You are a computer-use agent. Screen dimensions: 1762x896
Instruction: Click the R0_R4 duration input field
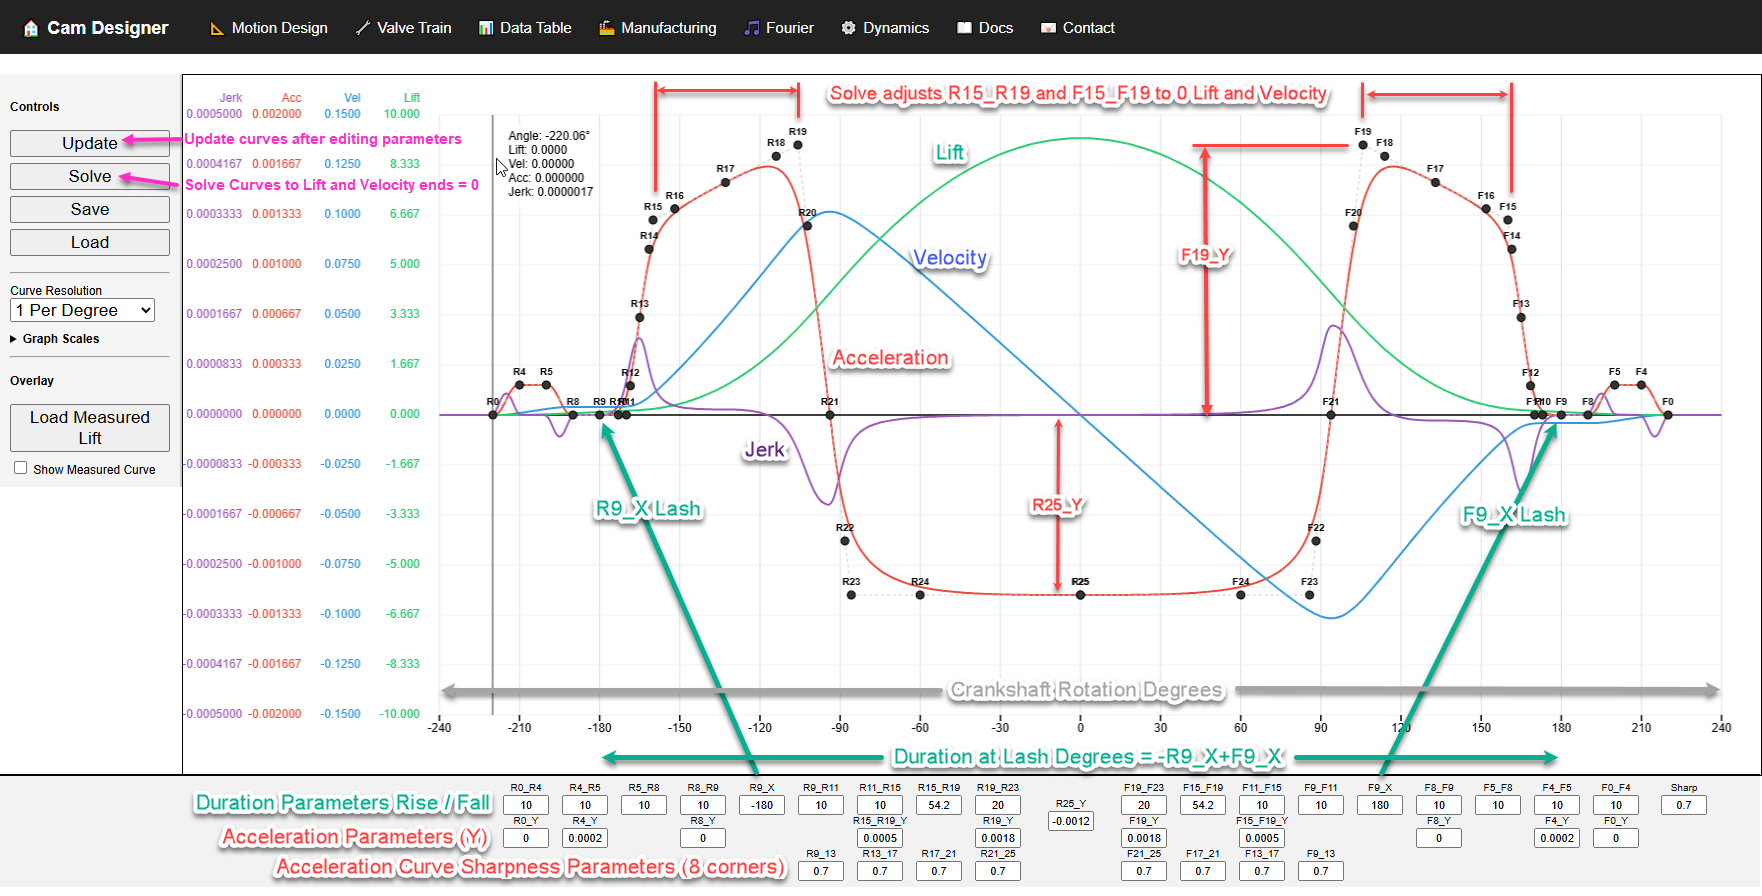(526, 805)
